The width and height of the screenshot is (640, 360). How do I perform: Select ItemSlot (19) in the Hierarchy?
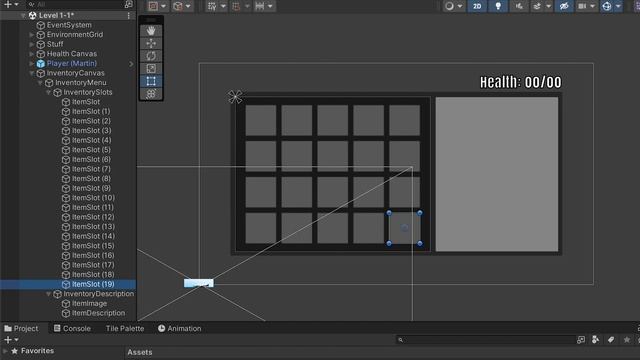pyautogui.click(x=93, y=284)
